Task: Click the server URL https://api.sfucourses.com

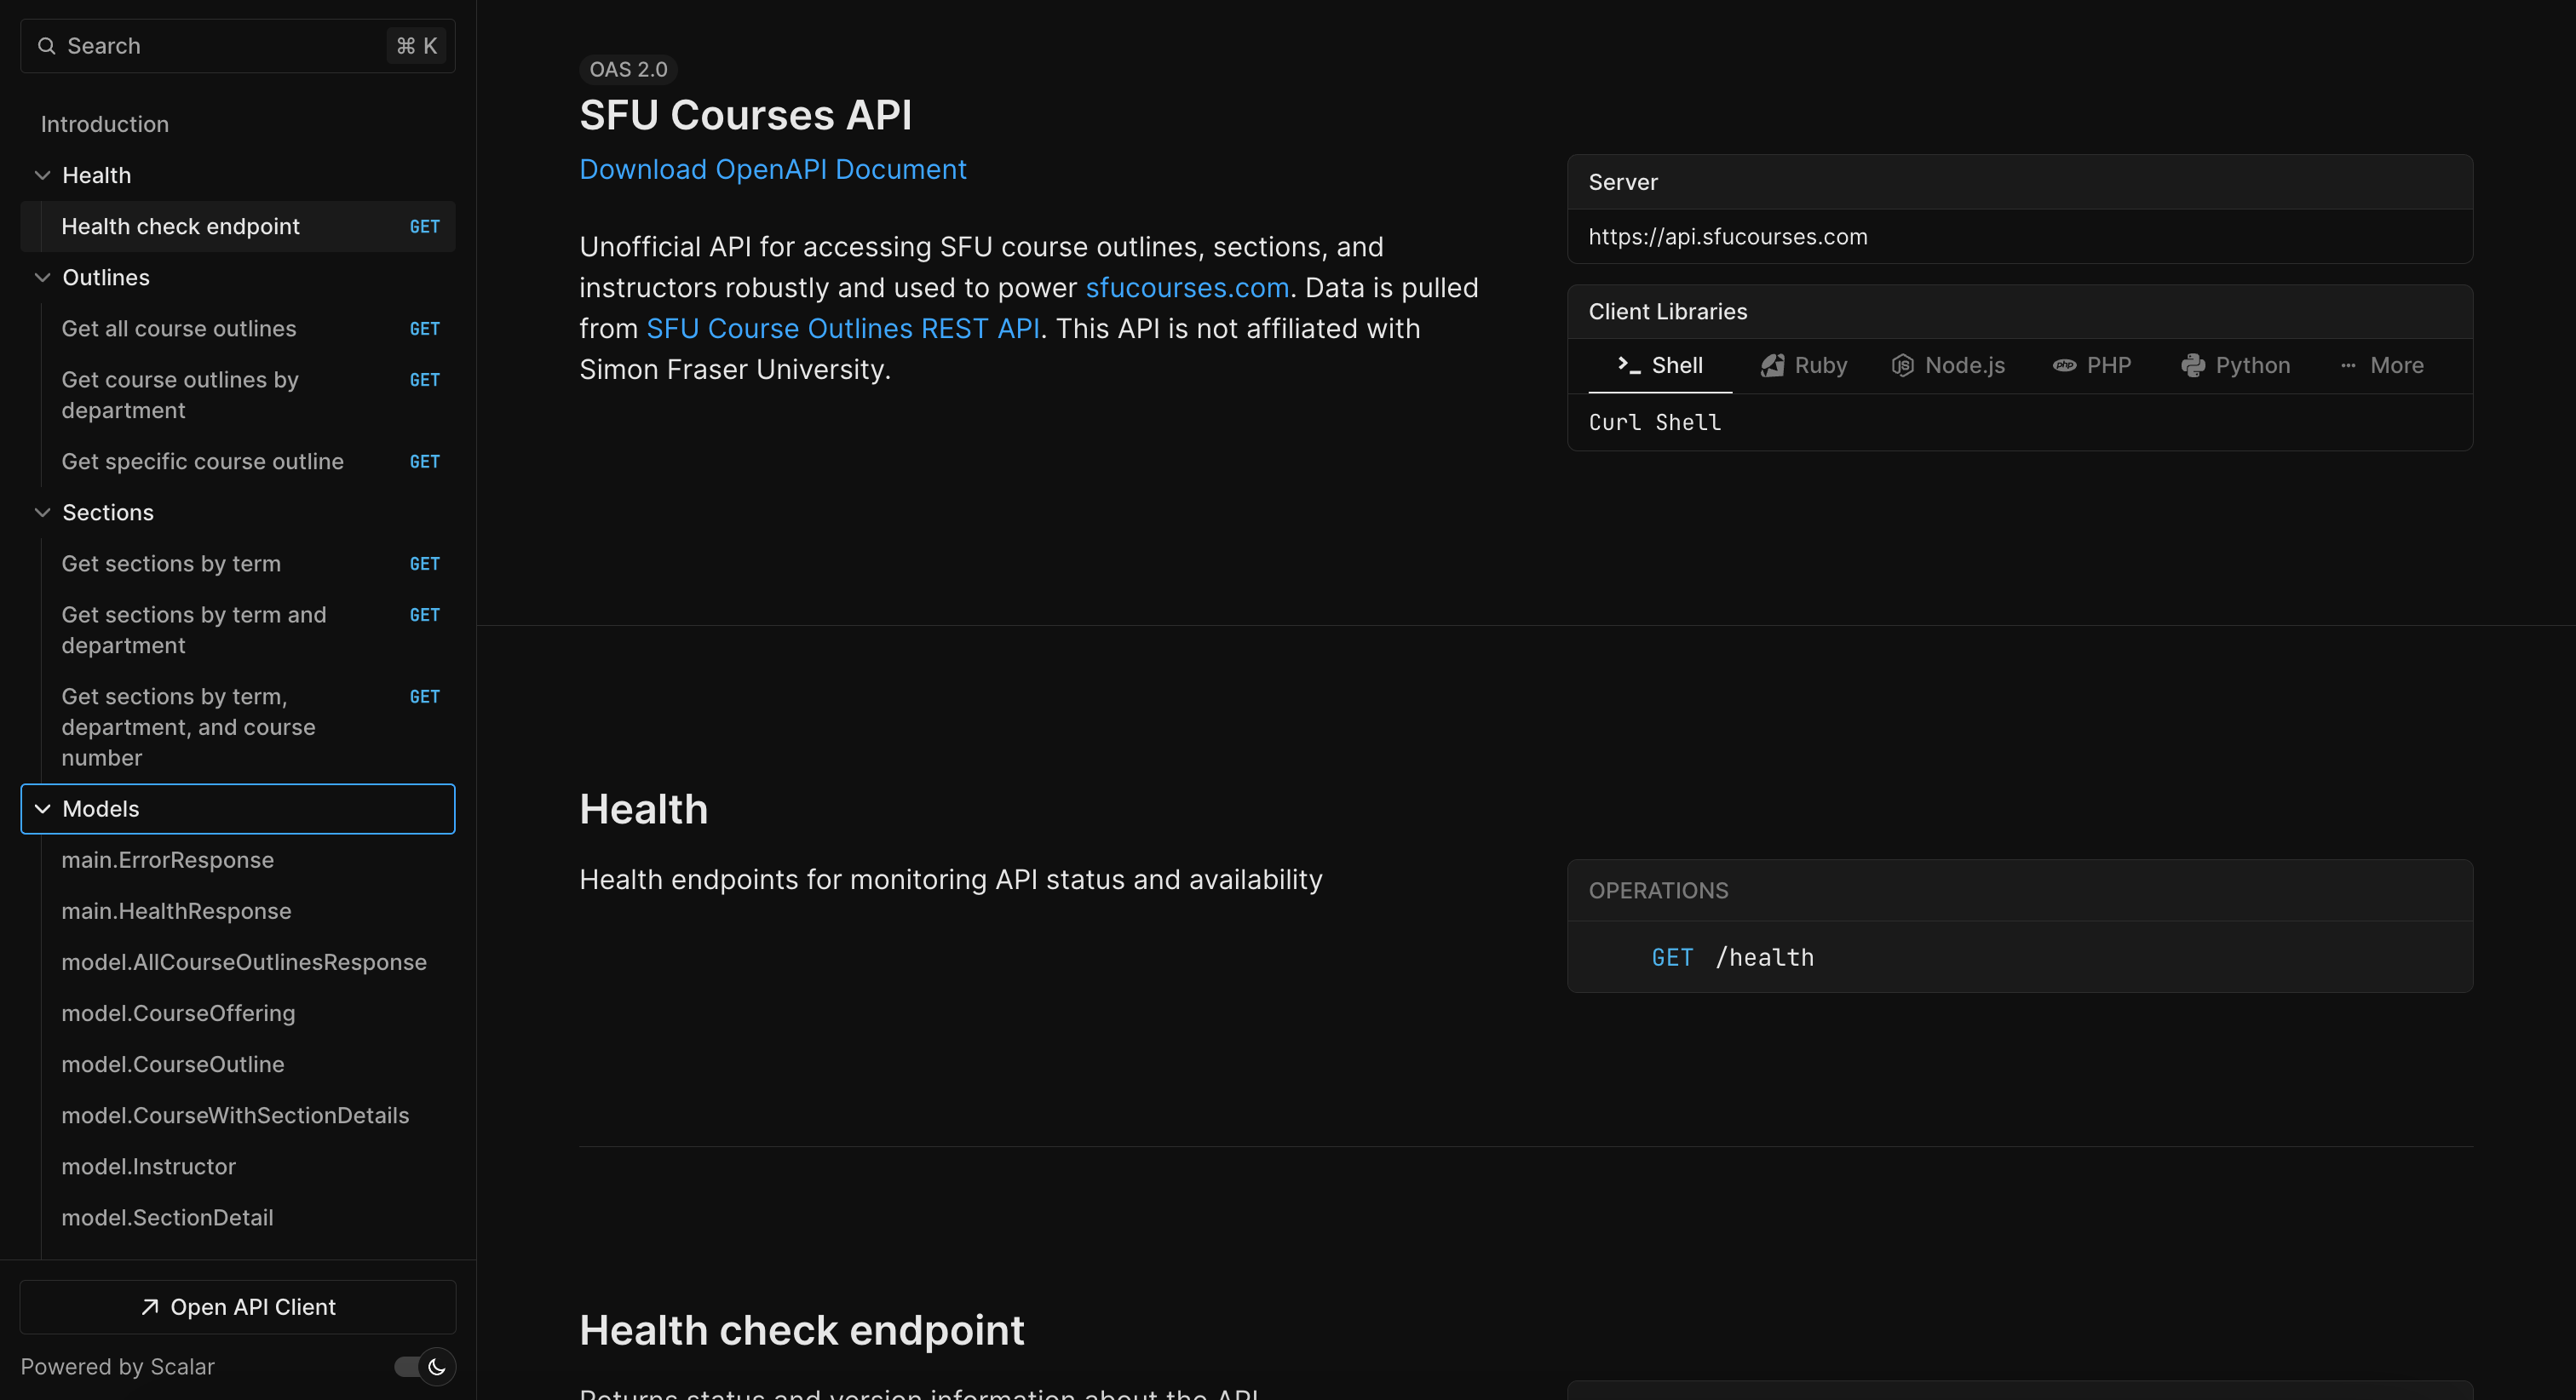Action: click(1727, 237)
